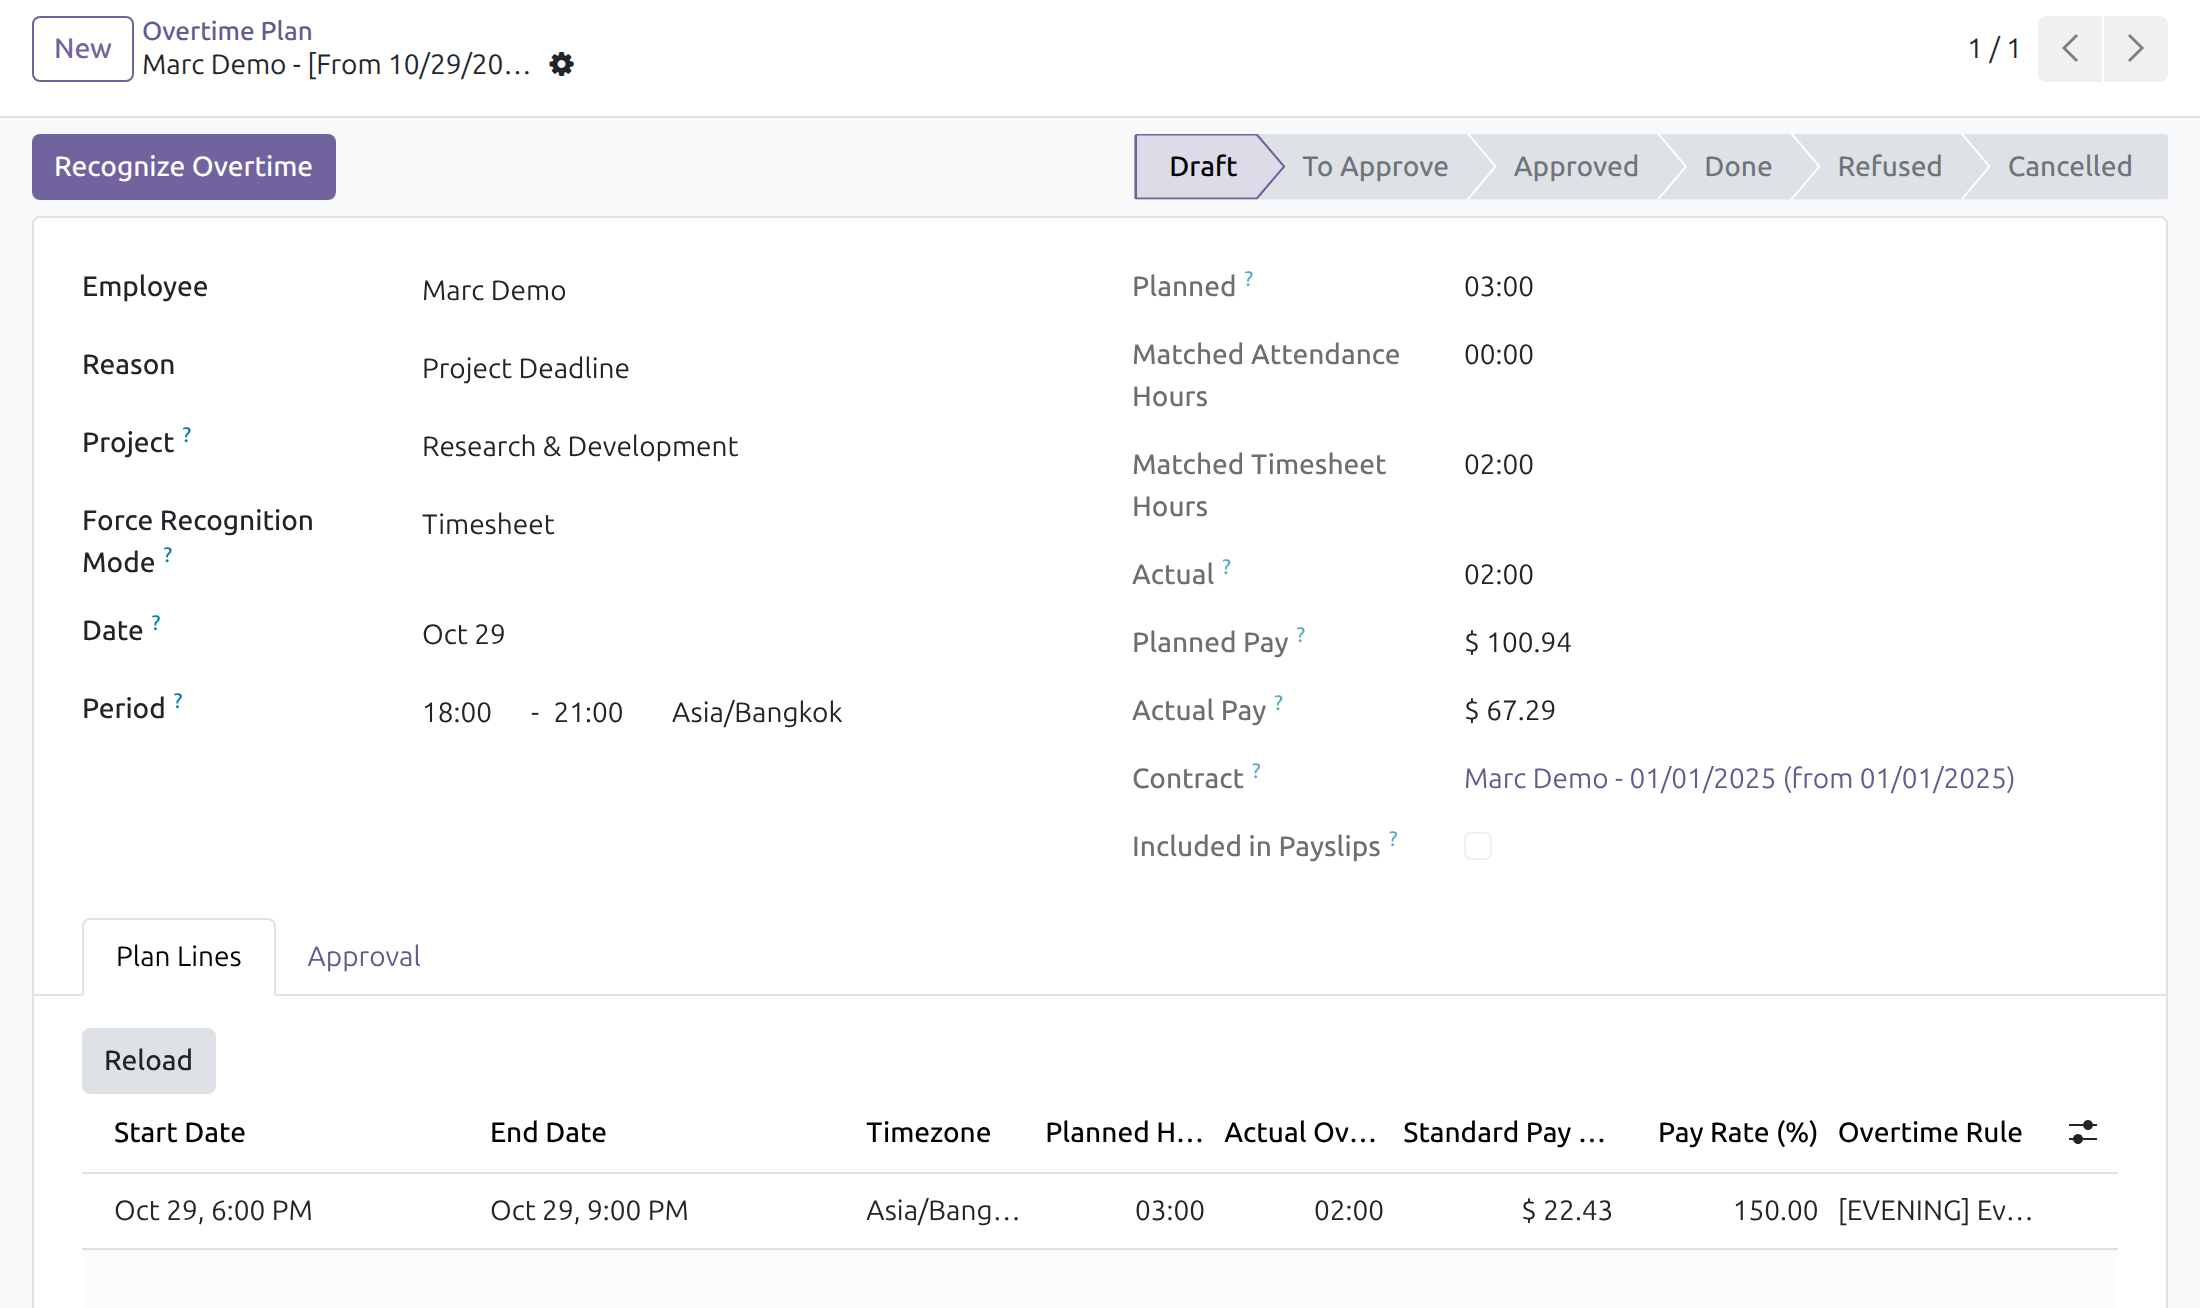Screen dimensions: 2200x1308
Task: Show help tooltip for Actual Pay
Action: [x=1279, y=702]
